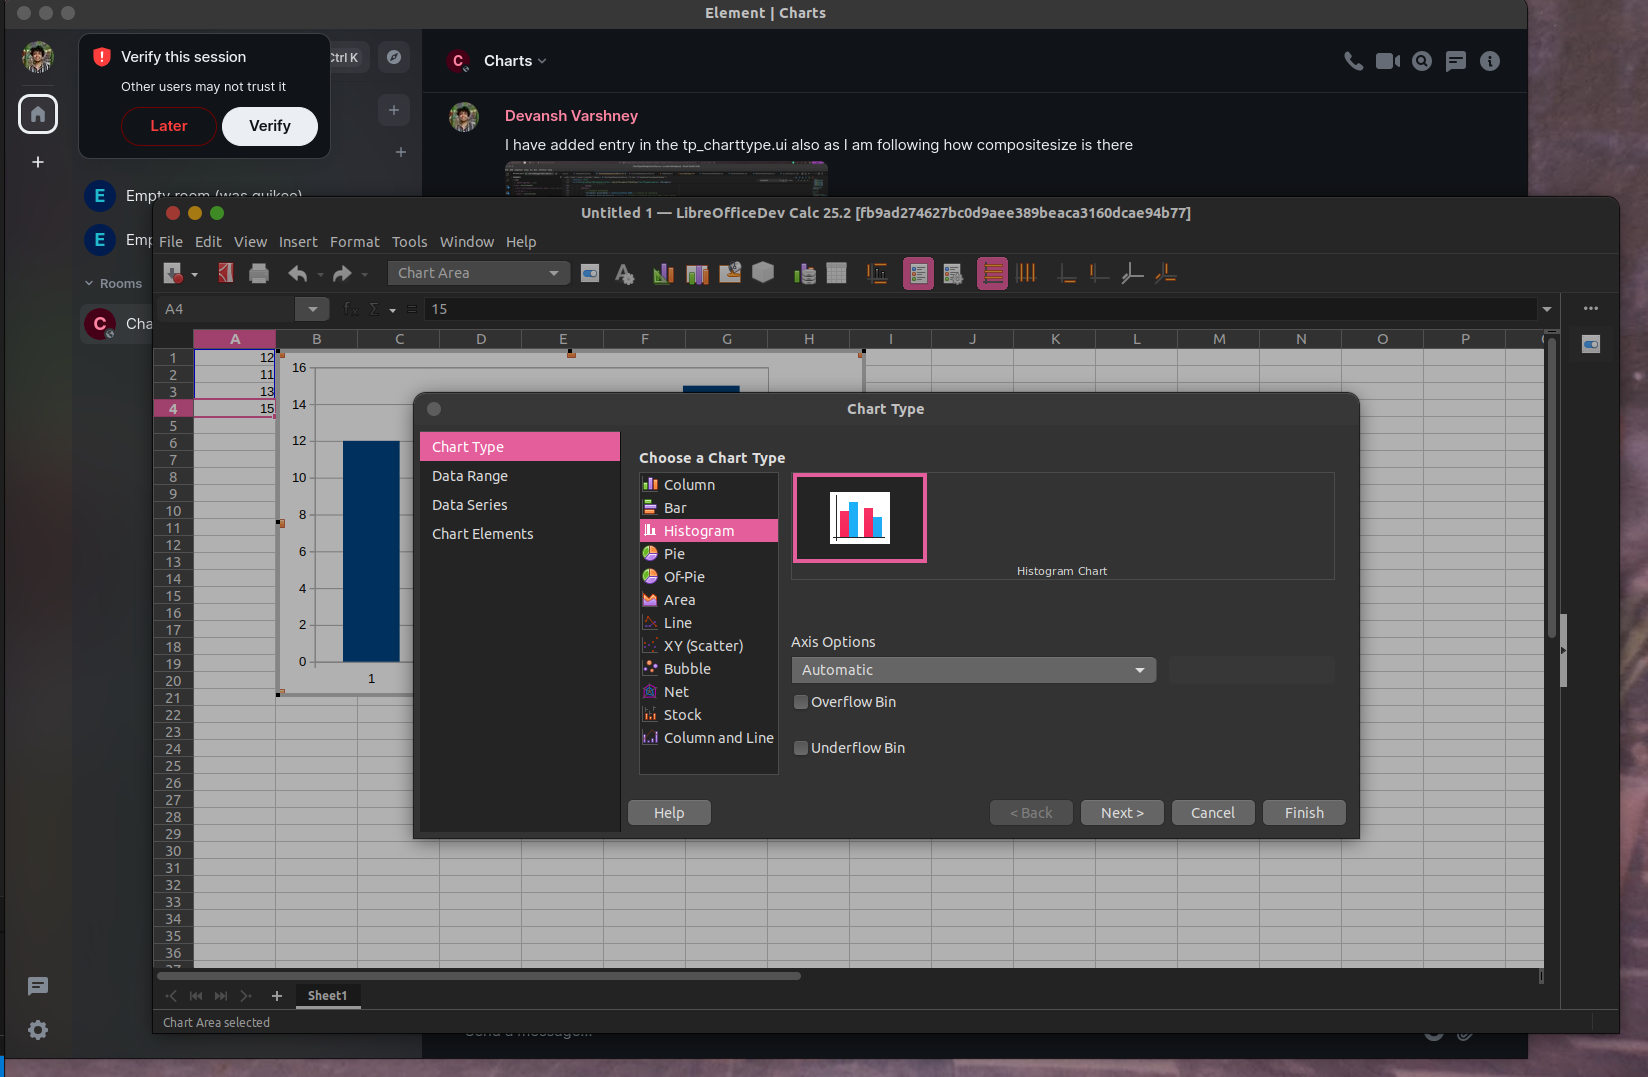1648x1077 pixels.
Task: Click the X Axis toolbar icon
Action: click(x=1067, y=273)
